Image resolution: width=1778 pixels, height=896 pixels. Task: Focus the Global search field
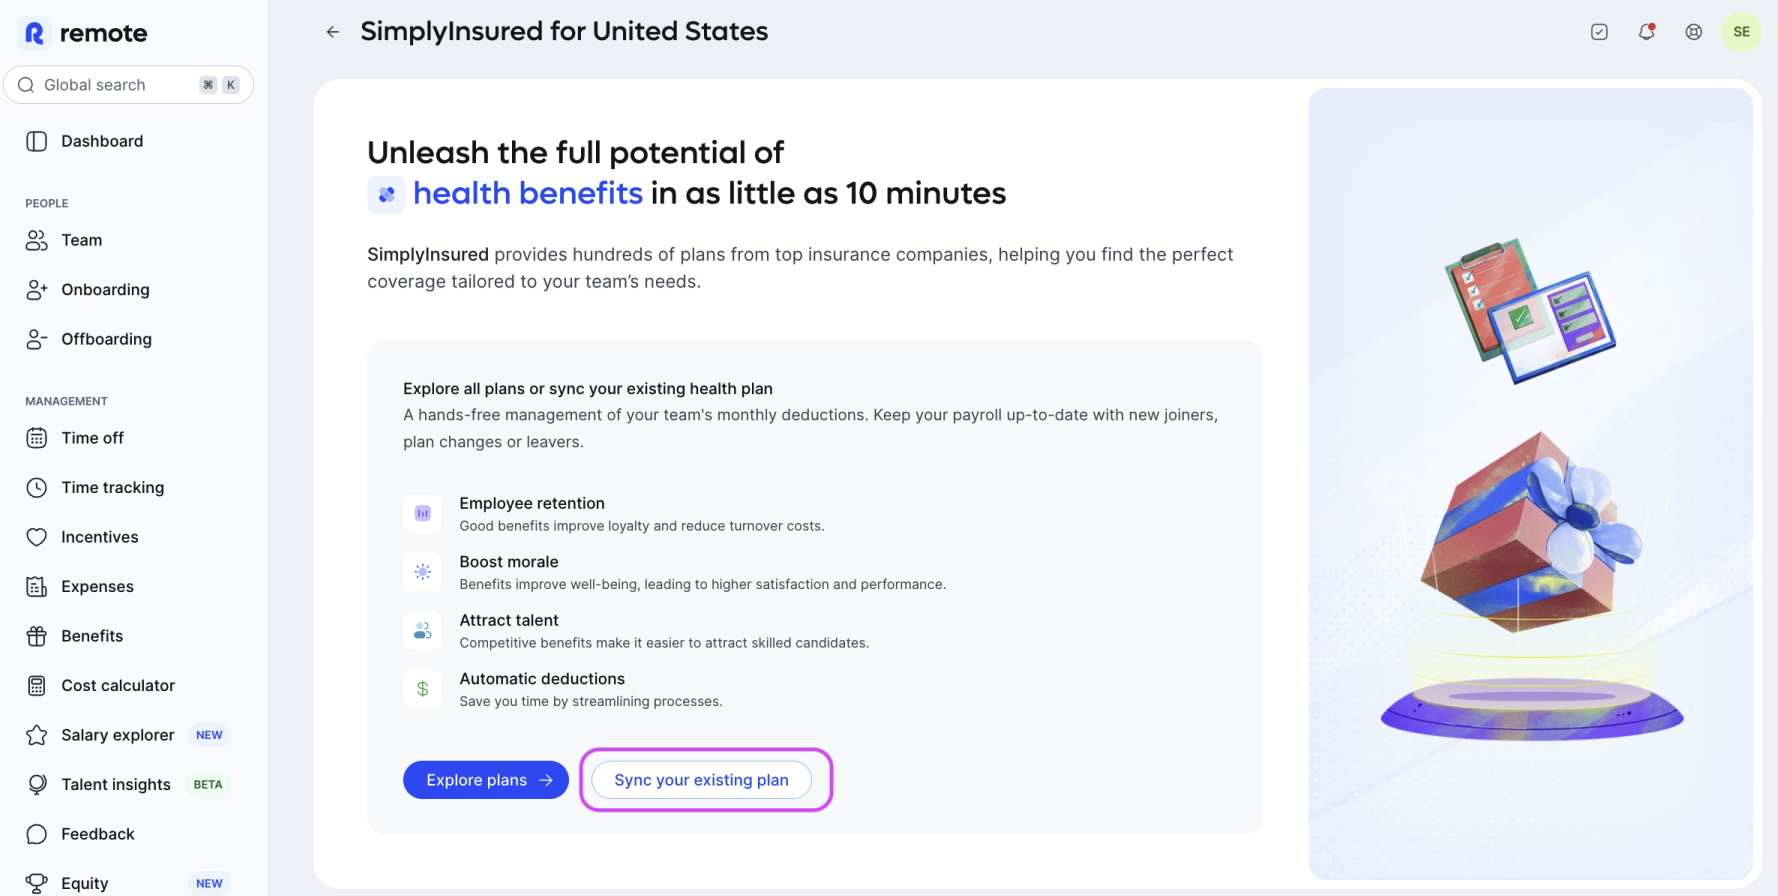click(x=120, y=85)
